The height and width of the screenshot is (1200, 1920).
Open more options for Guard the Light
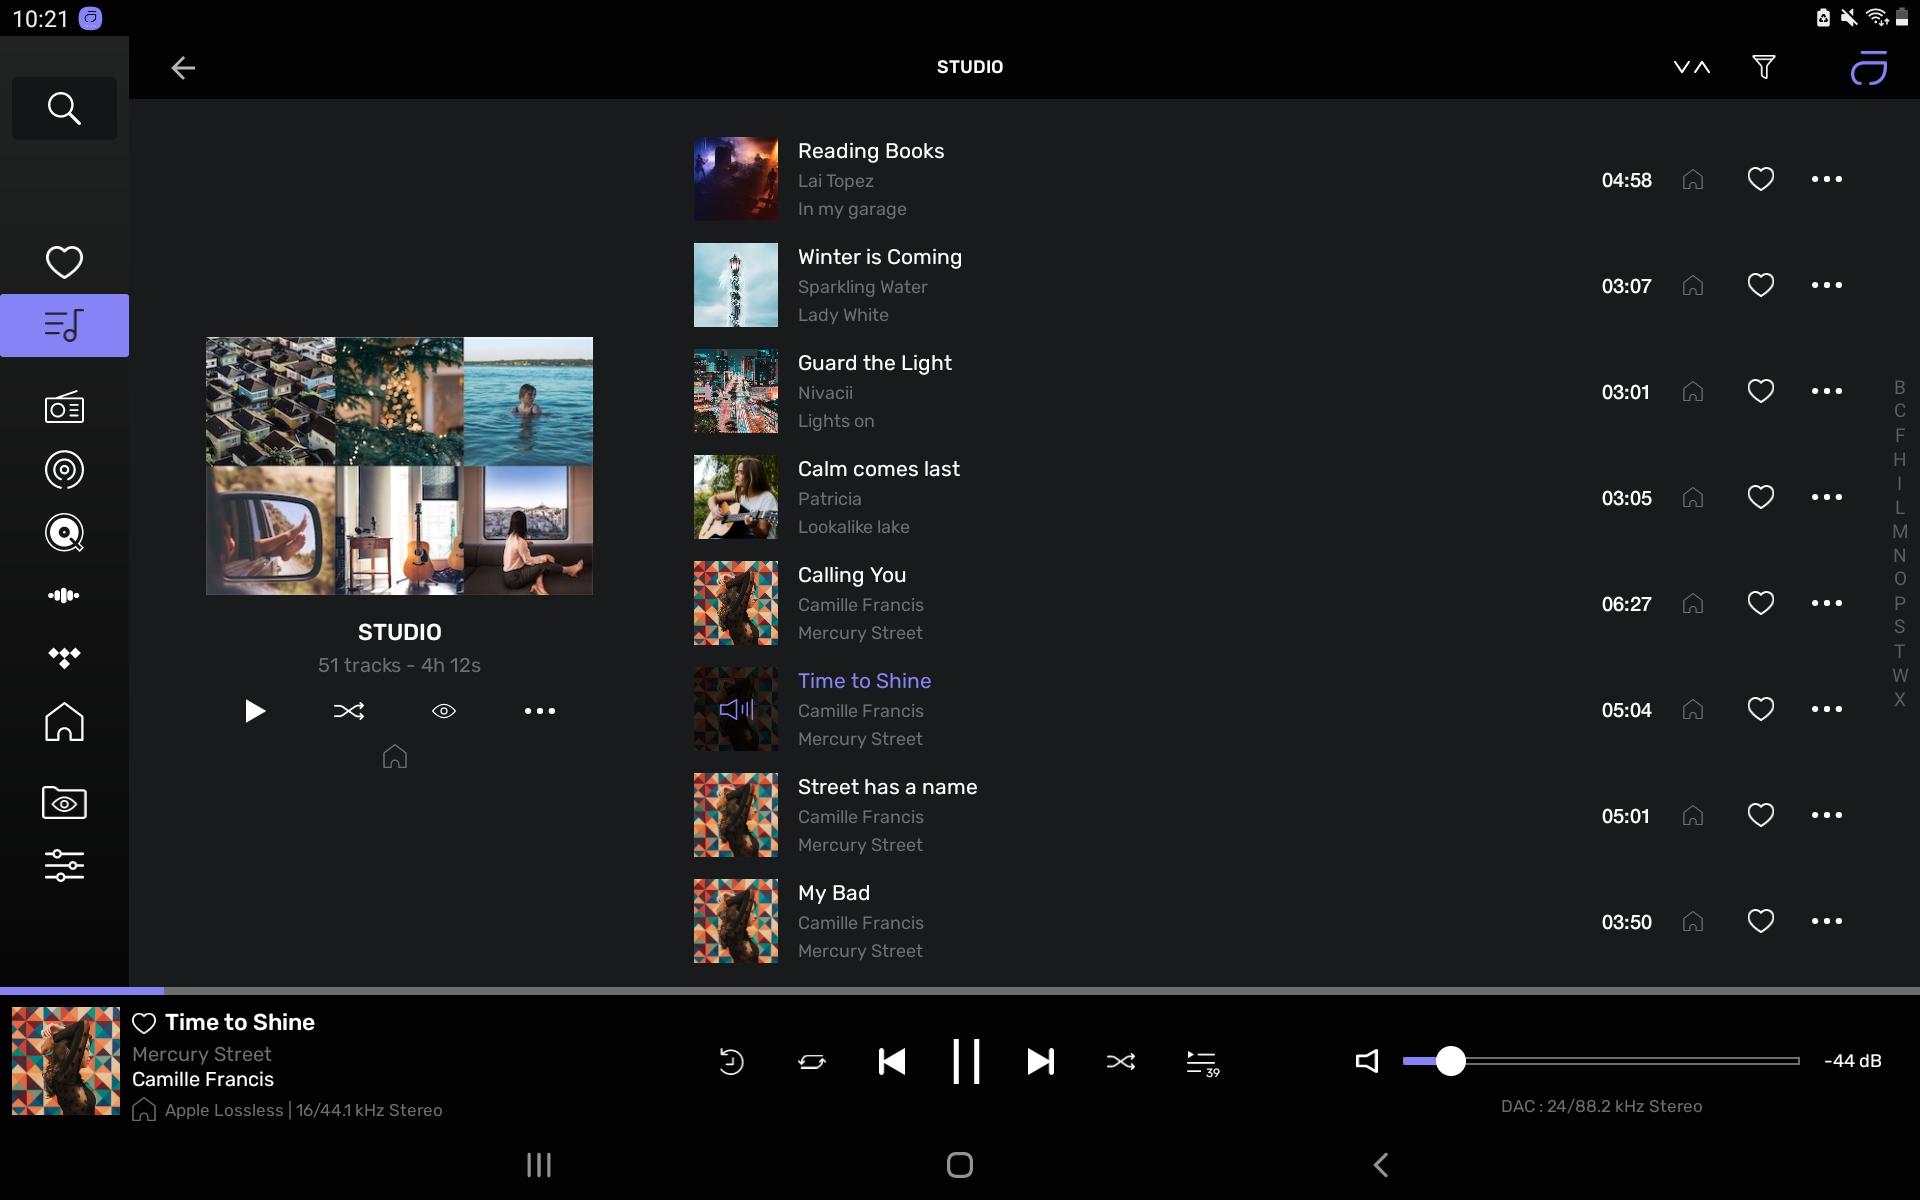[1827, 391]
